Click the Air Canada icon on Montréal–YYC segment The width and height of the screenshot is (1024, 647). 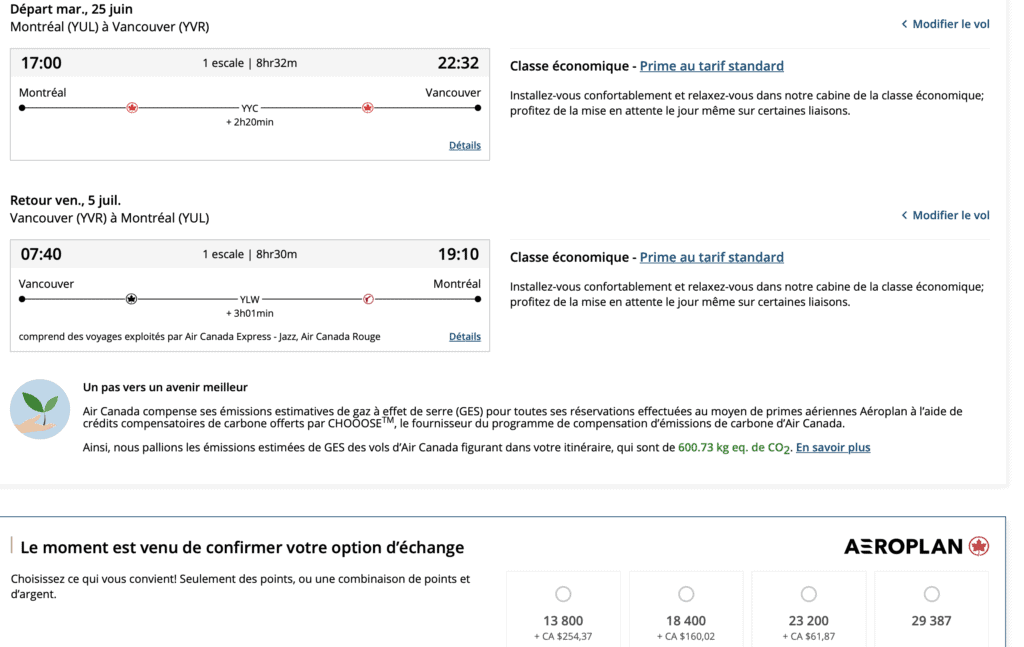click(132, 107)
